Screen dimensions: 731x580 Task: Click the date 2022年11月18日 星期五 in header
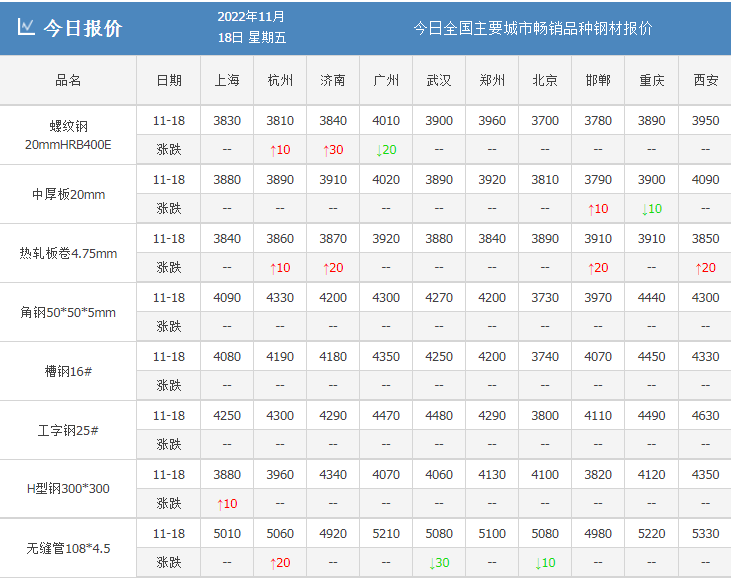pyautogui.click(x=251, y=27)
